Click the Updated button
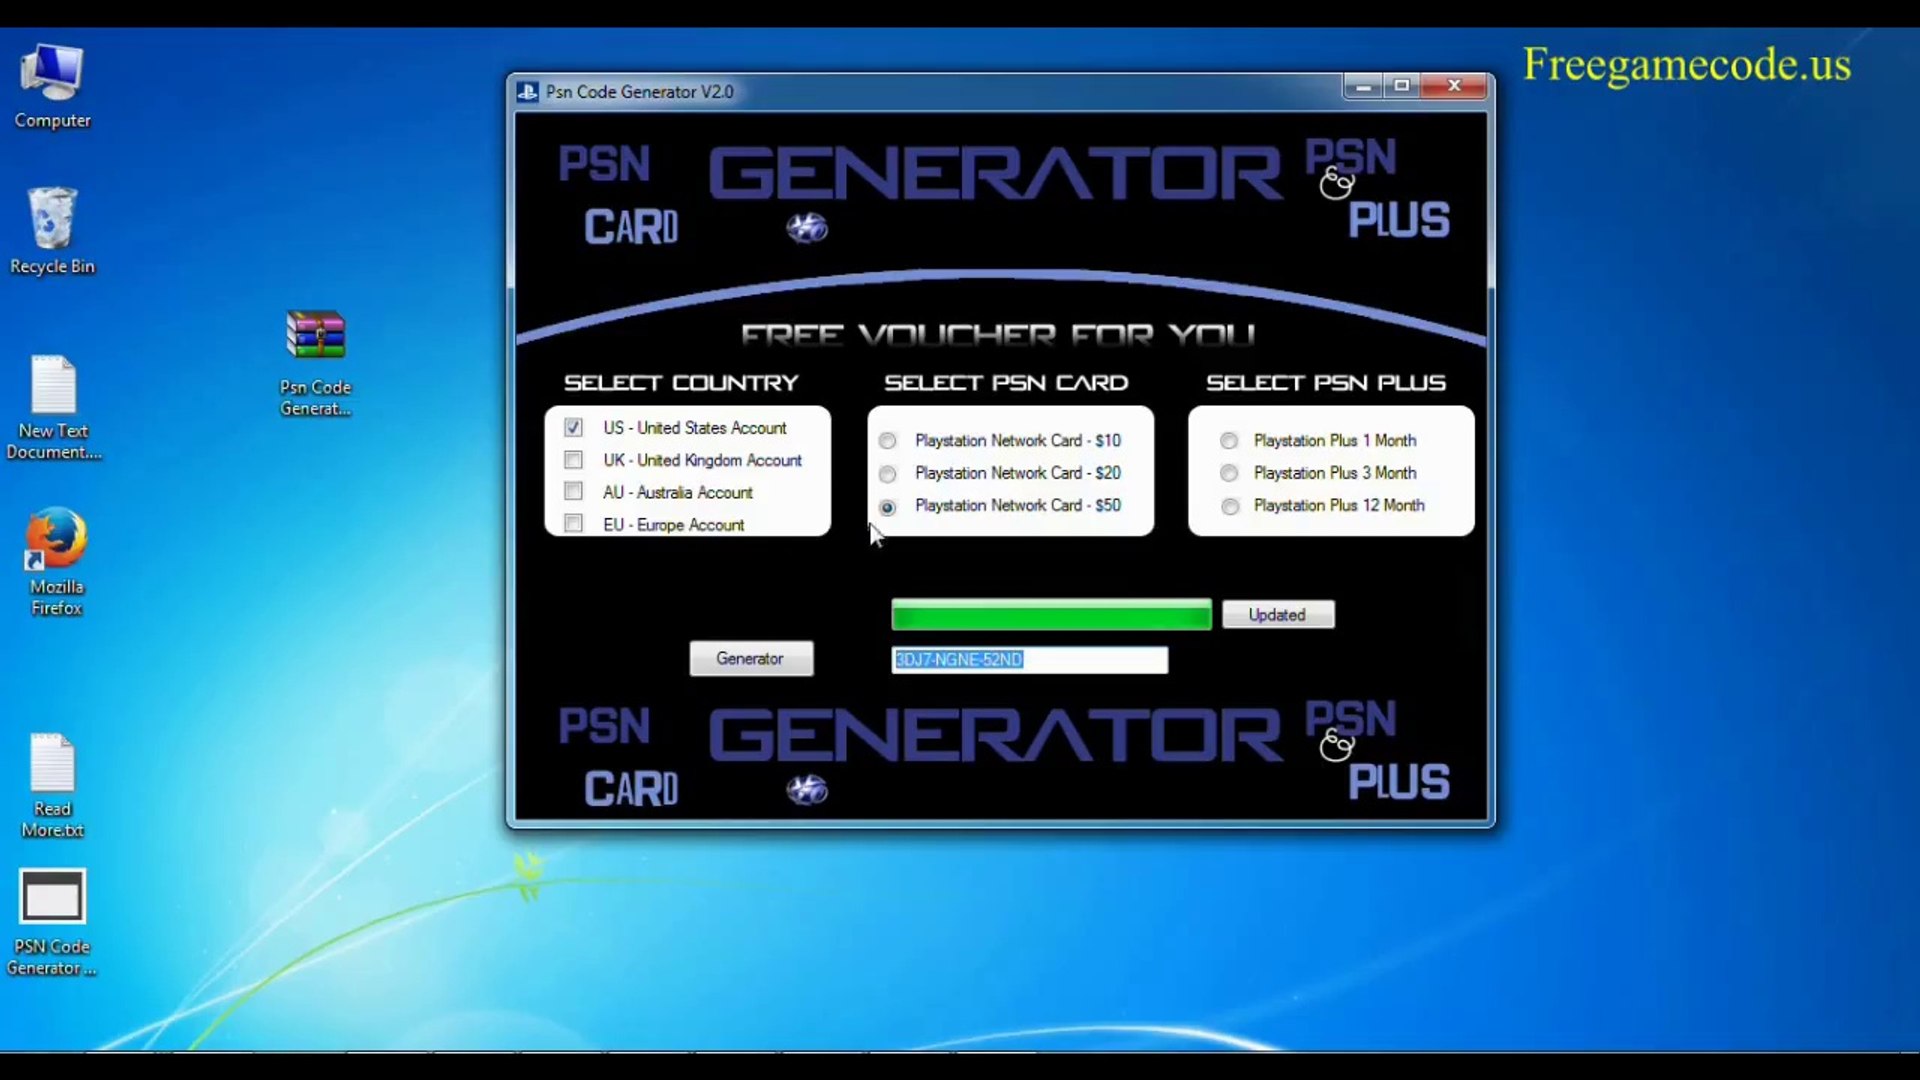Screen dimensions: 1920x1080 pyautogui.click(x=1276, y=613)
